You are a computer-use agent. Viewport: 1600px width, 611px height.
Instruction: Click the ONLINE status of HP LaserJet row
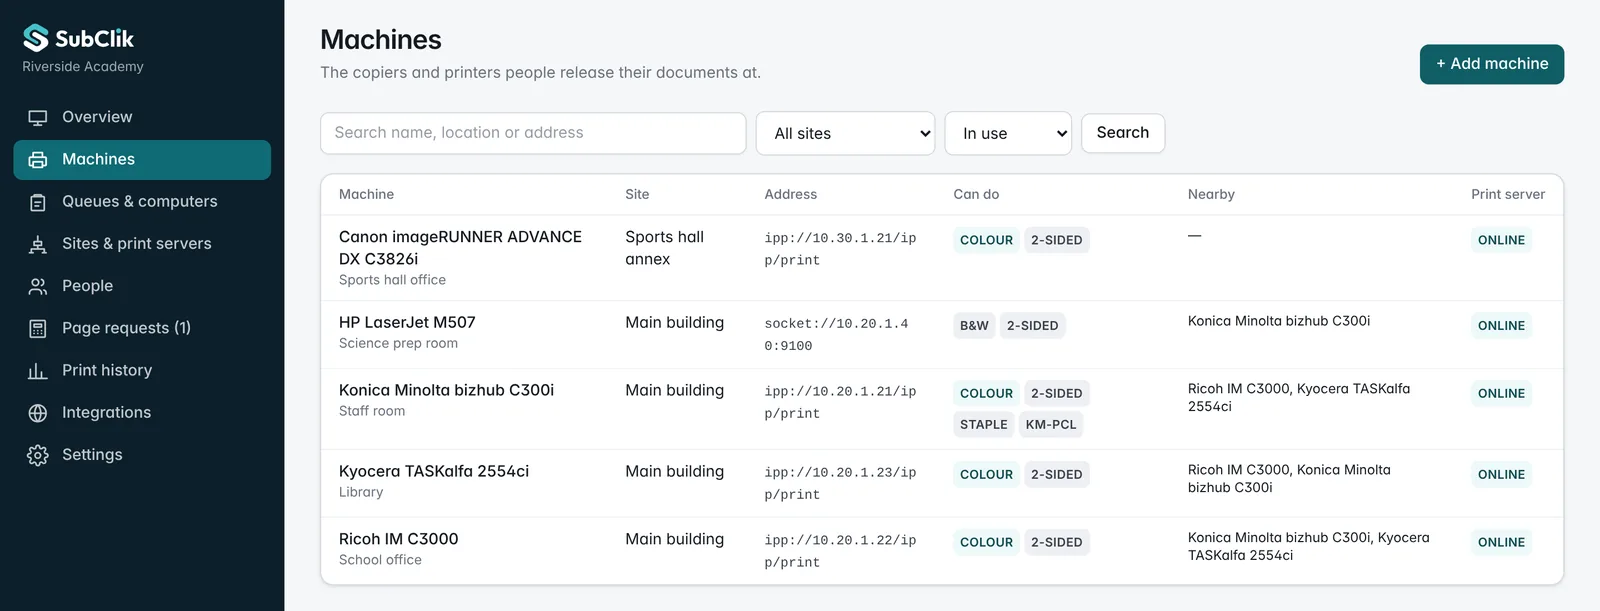point(1501,326)
